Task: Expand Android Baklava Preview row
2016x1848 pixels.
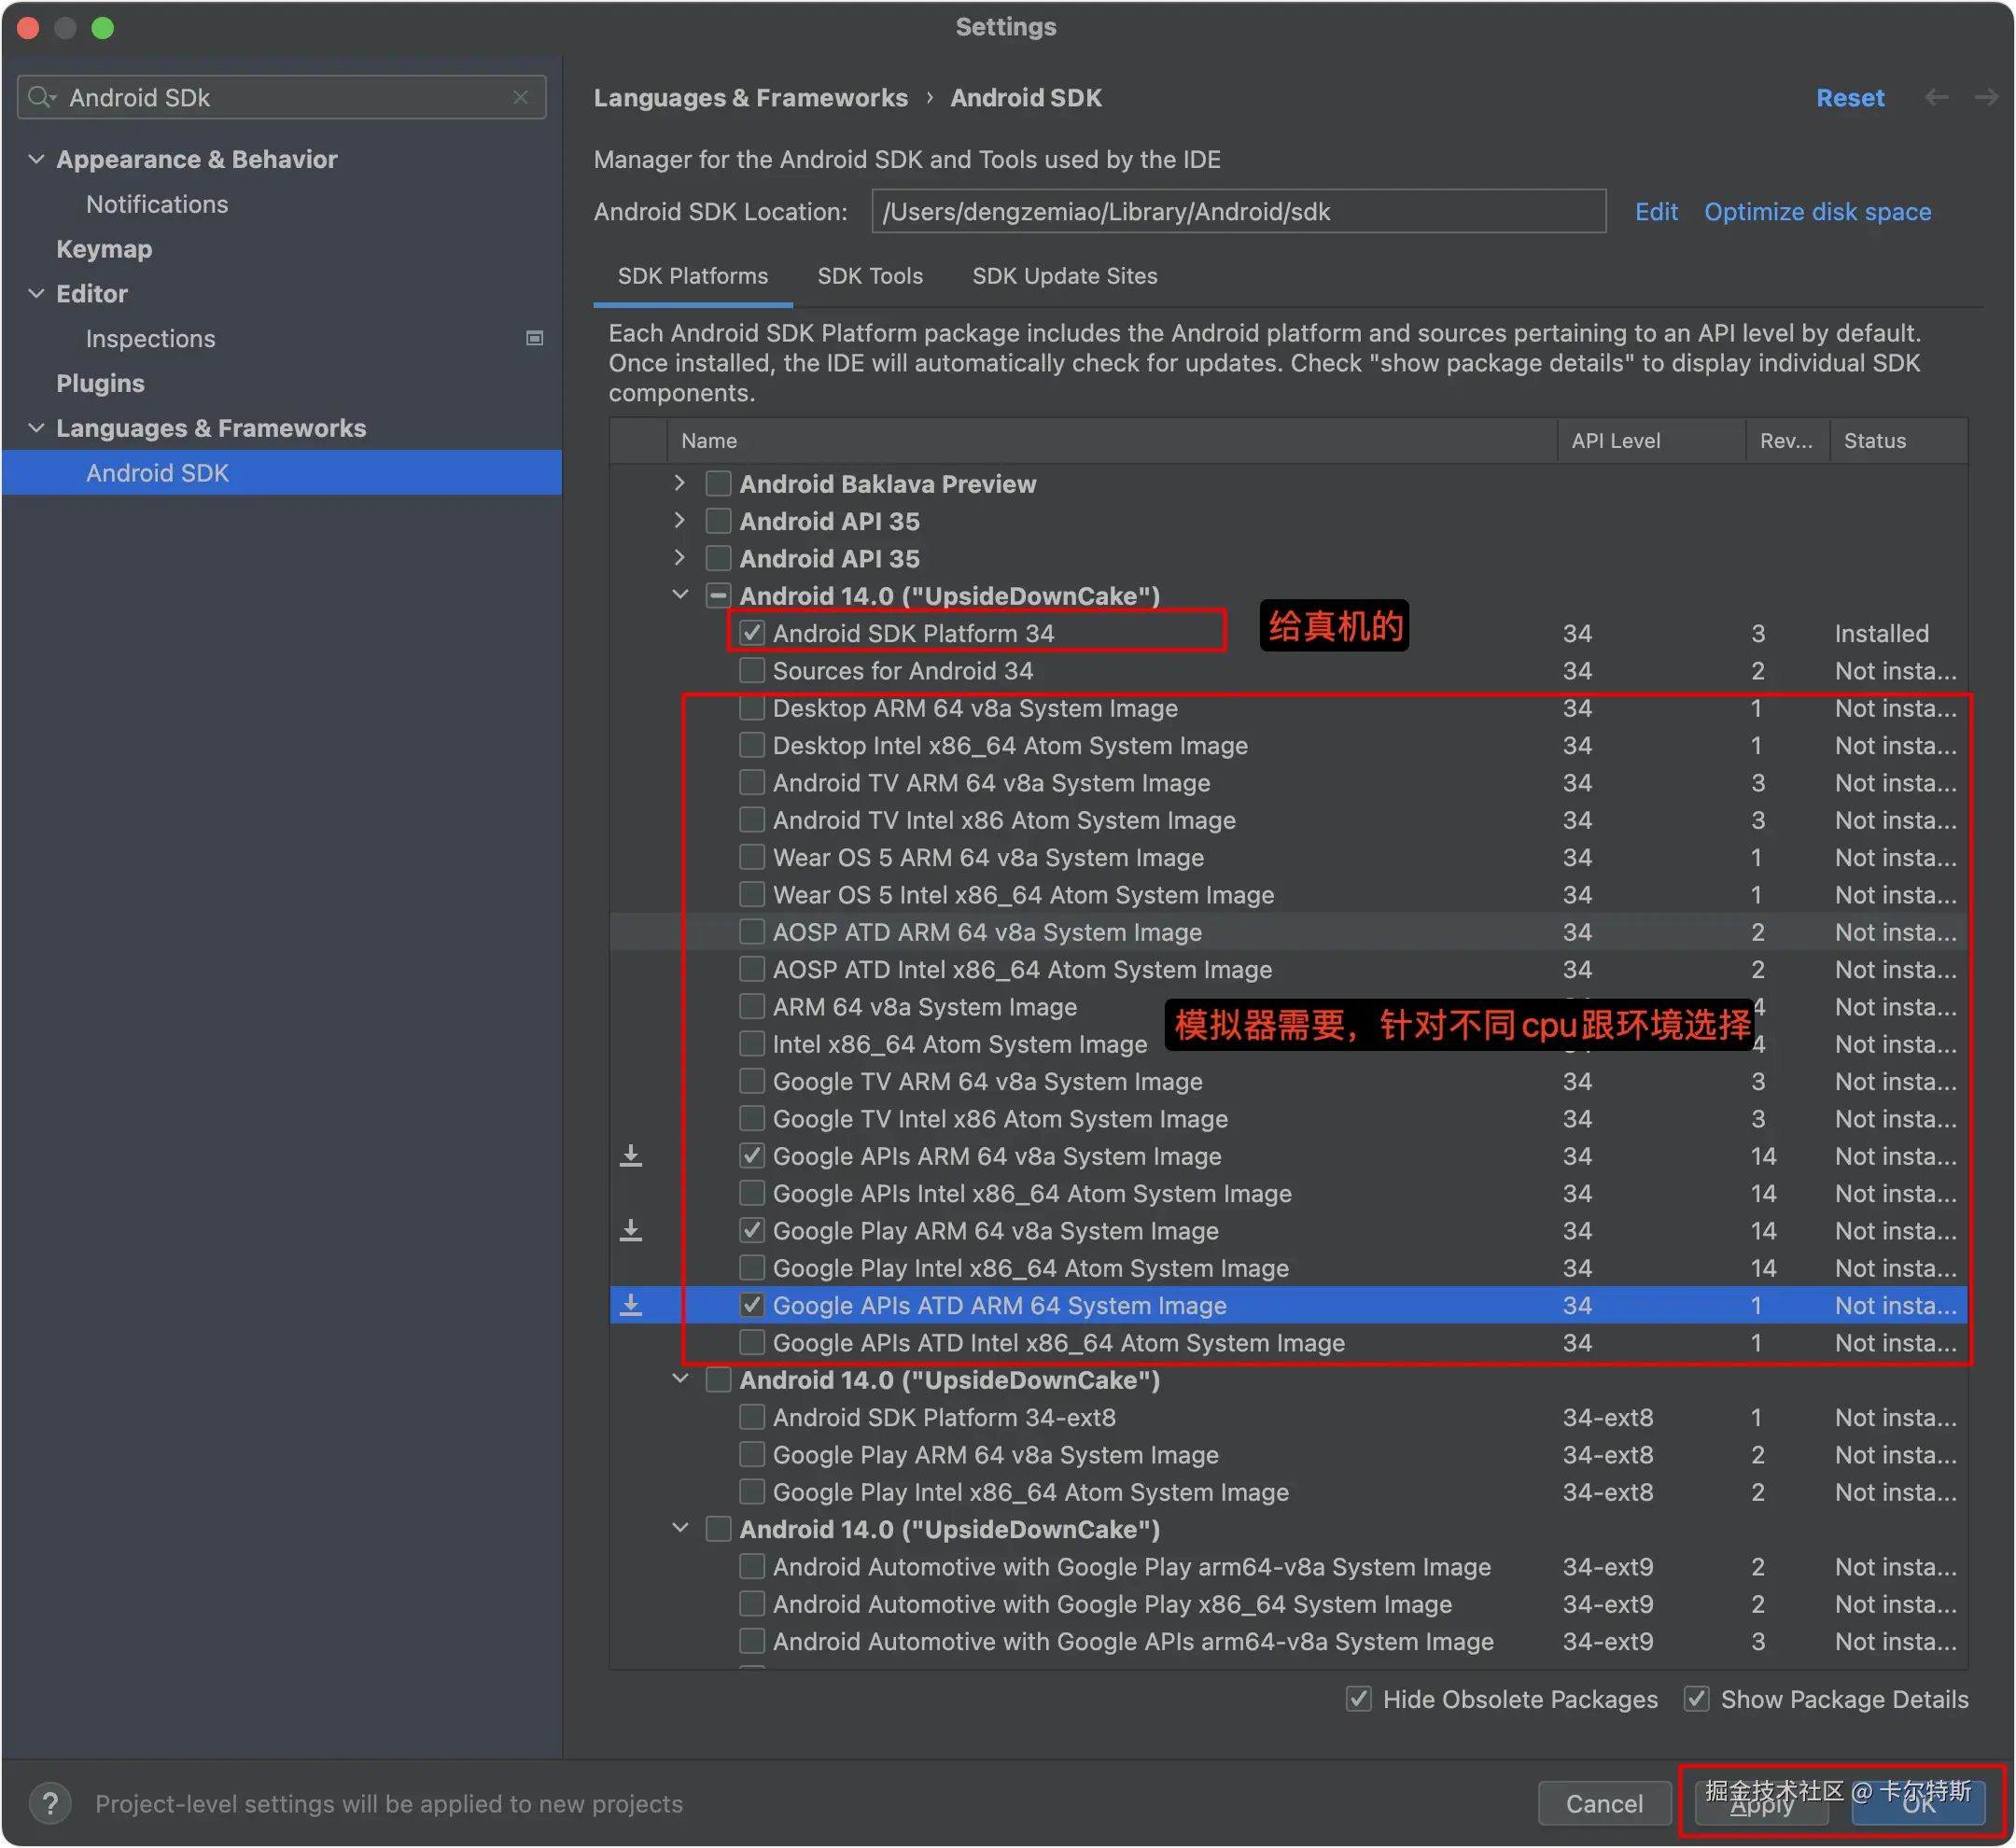Action: [680, 483]
